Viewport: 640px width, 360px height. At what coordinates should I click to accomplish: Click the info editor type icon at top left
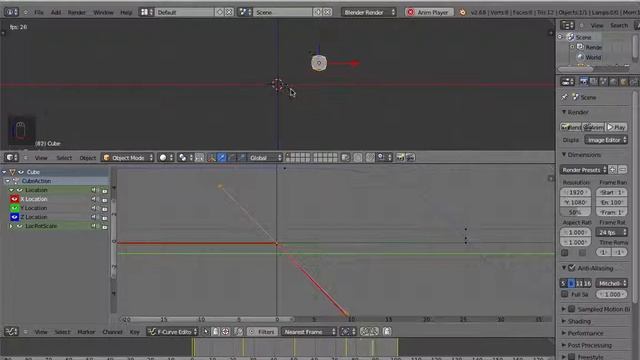[x=11, y=12]
